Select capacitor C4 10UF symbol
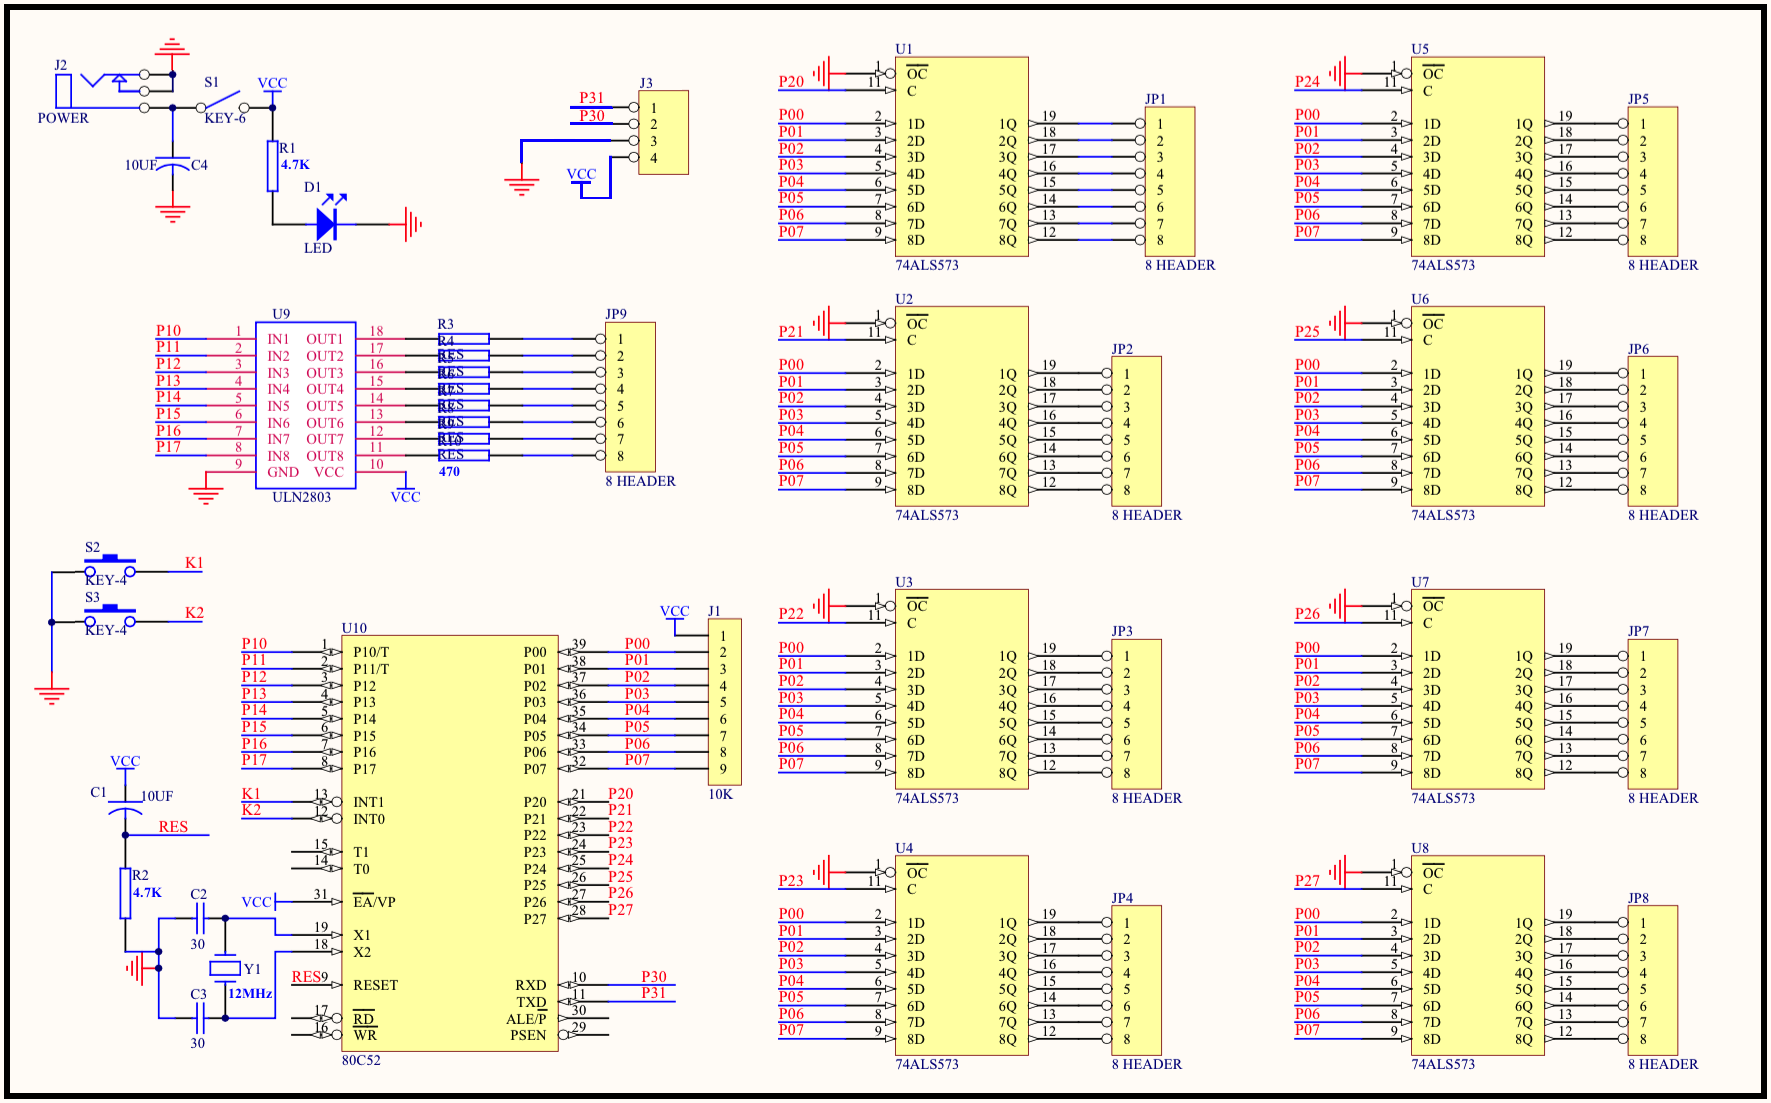1771x1103 pixels. tap(173, 166)
